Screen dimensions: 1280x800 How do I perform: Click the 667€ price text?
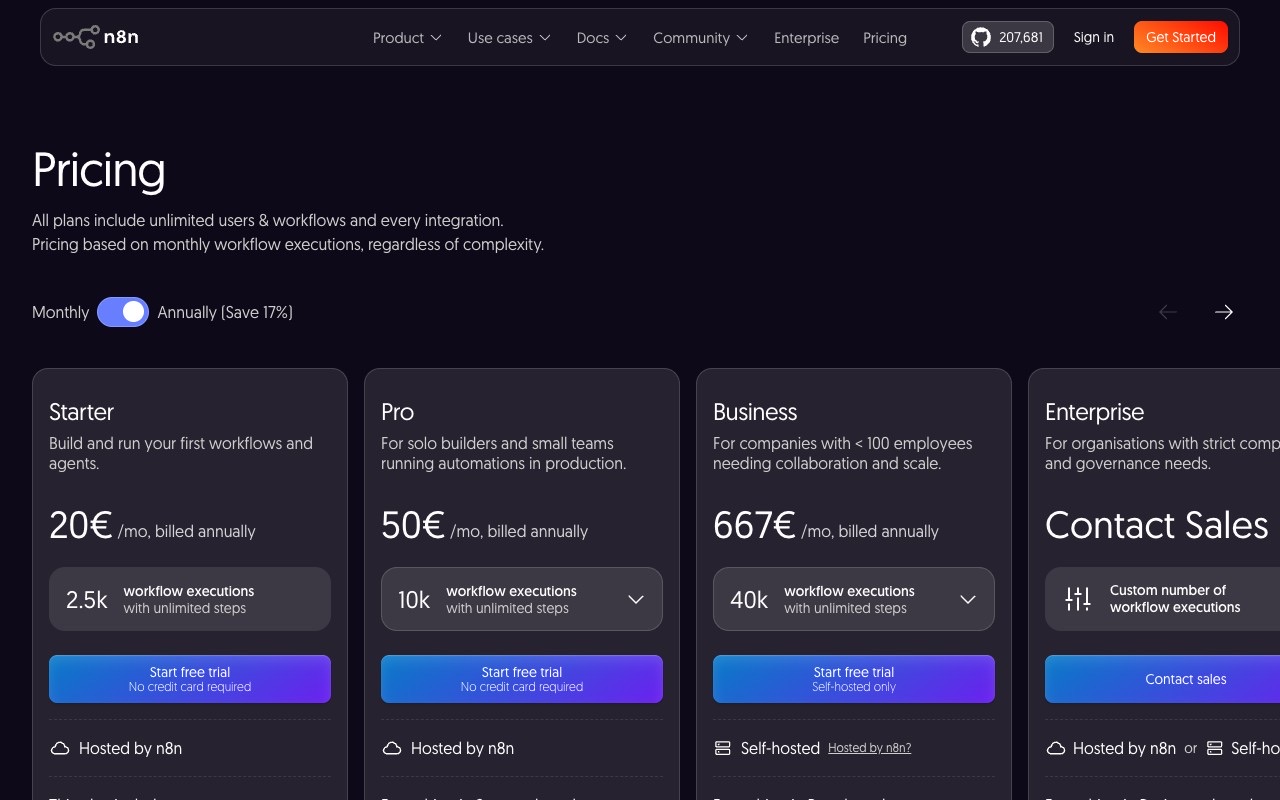point(754,525)
